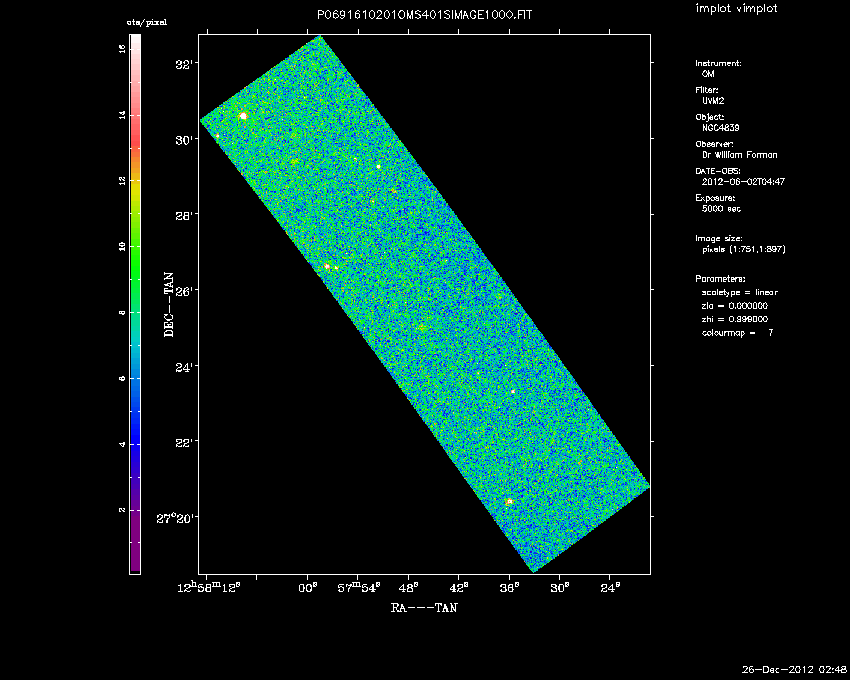
Task: Click the 'DATE-OBS:' label
Action: 718,171
